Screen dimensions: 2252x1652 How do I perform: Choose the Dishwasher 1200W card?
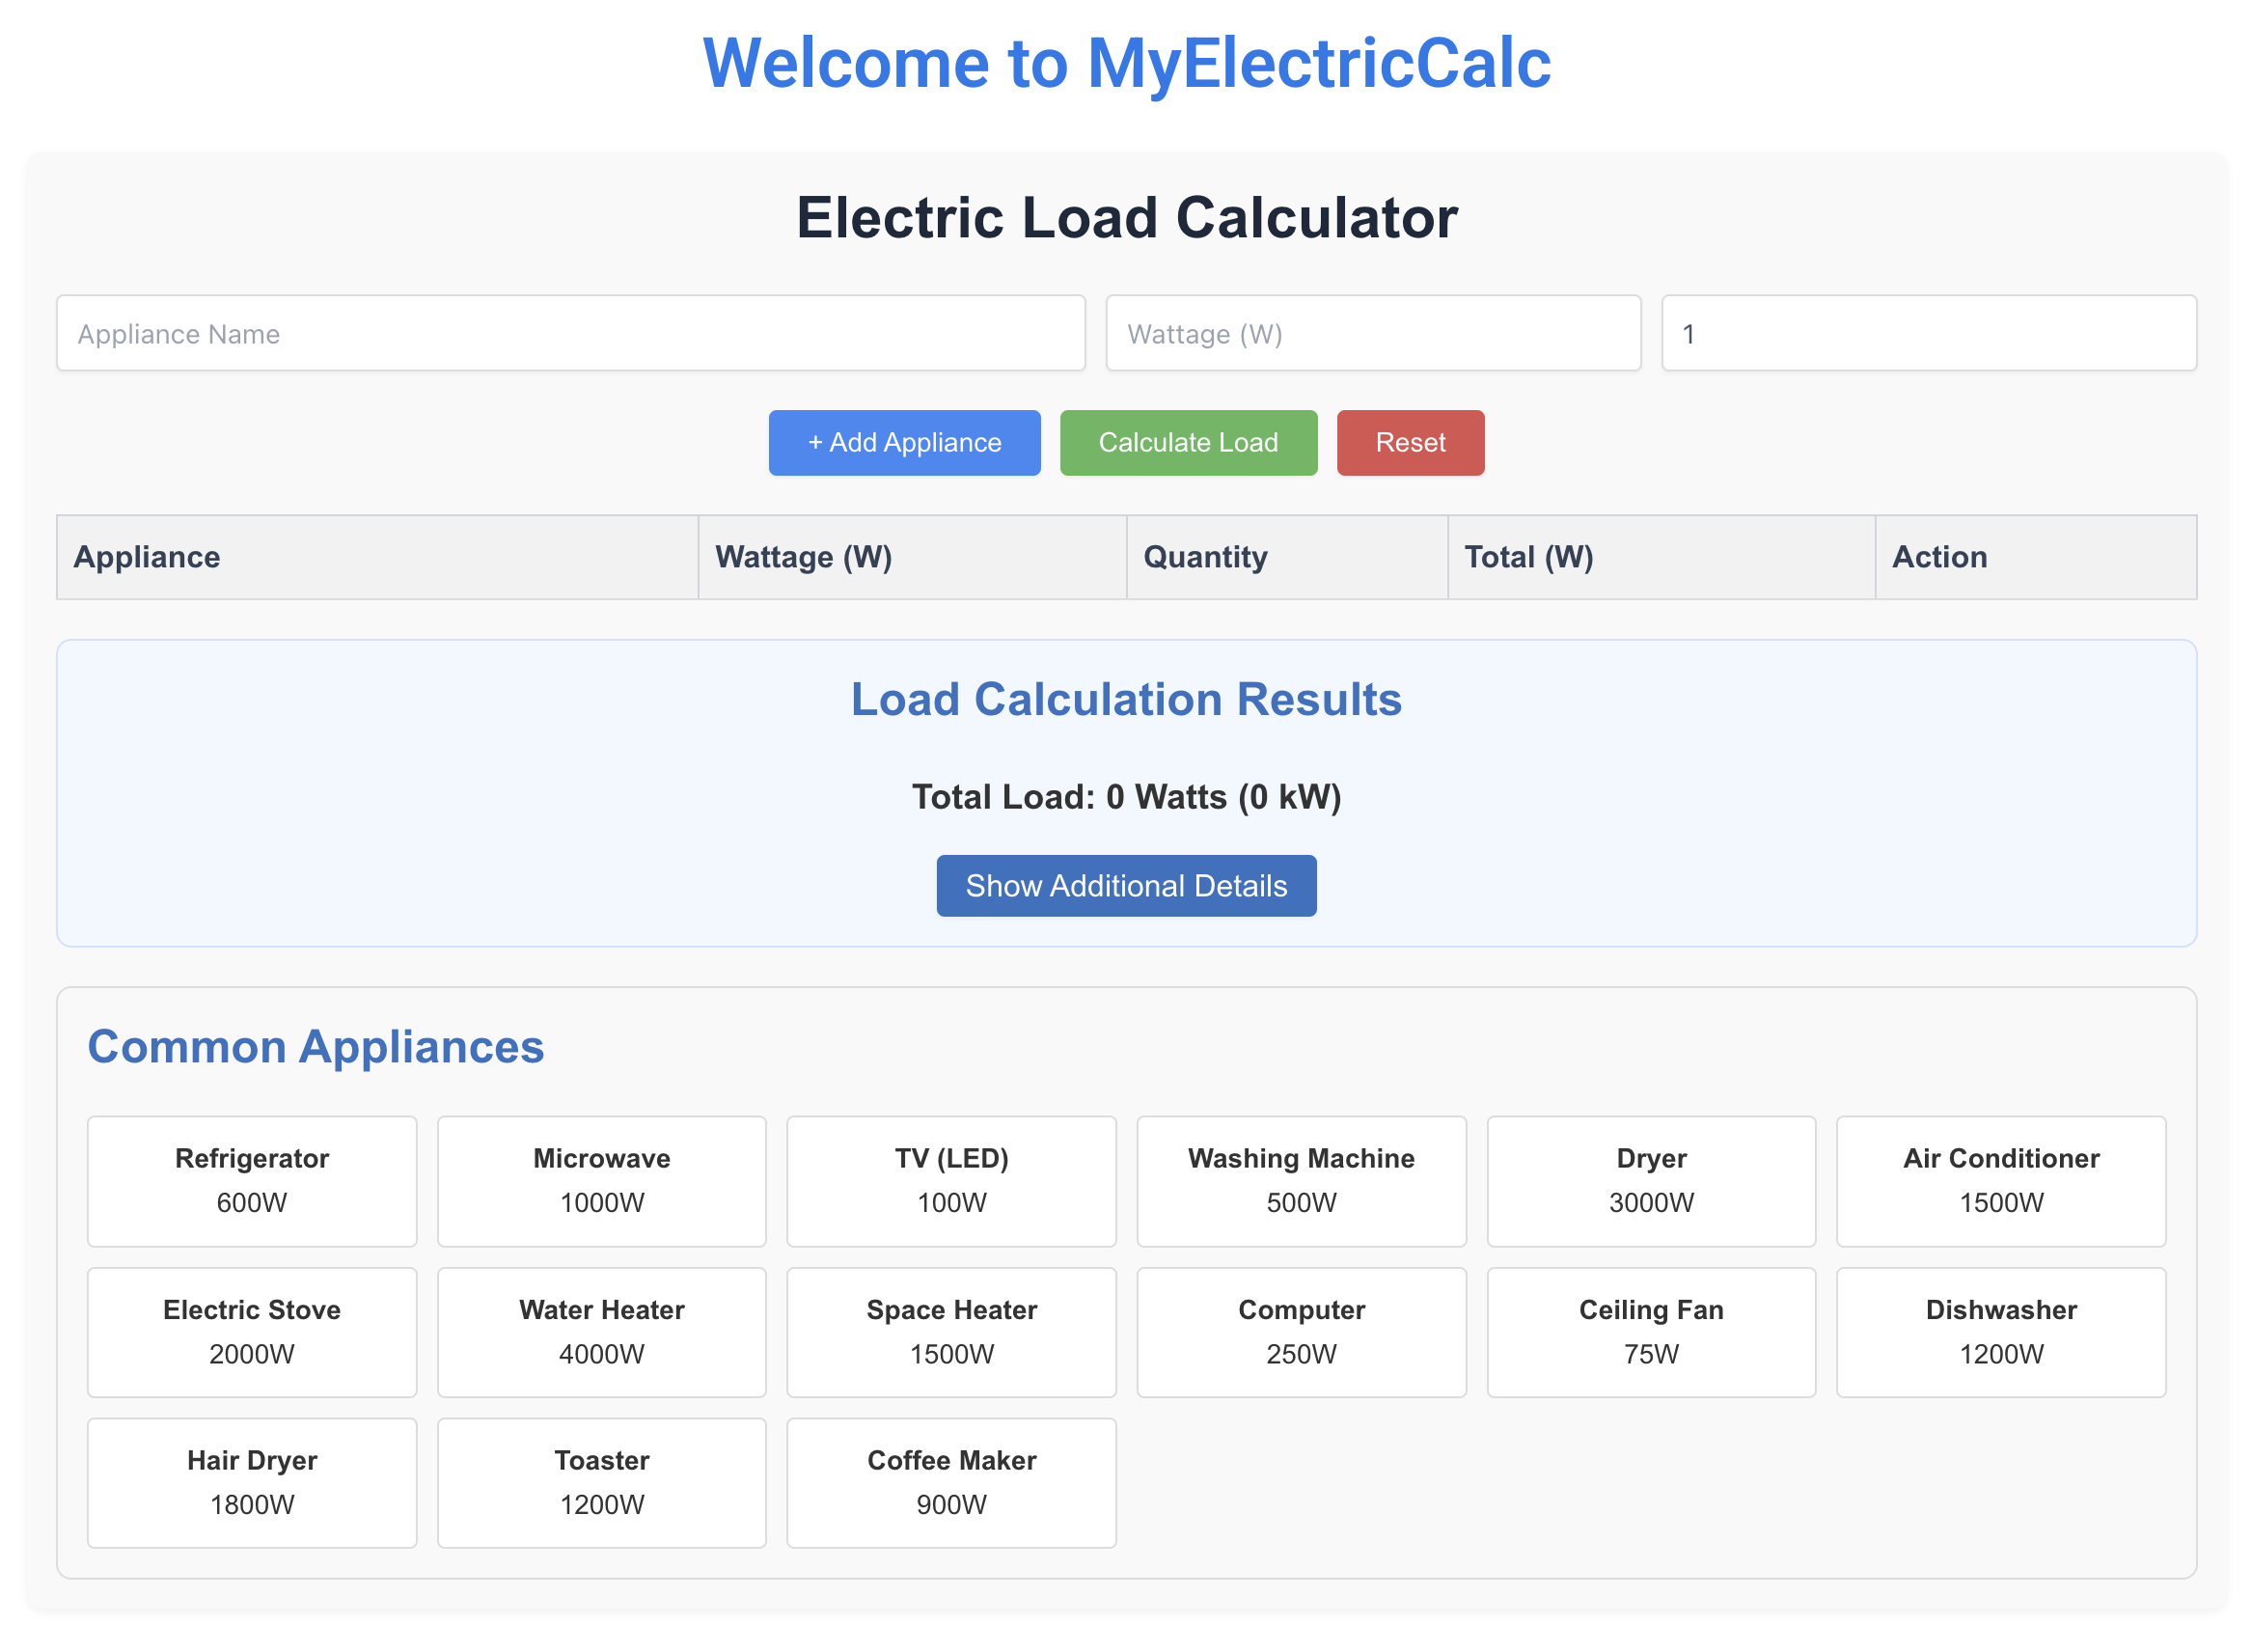2001,1332
